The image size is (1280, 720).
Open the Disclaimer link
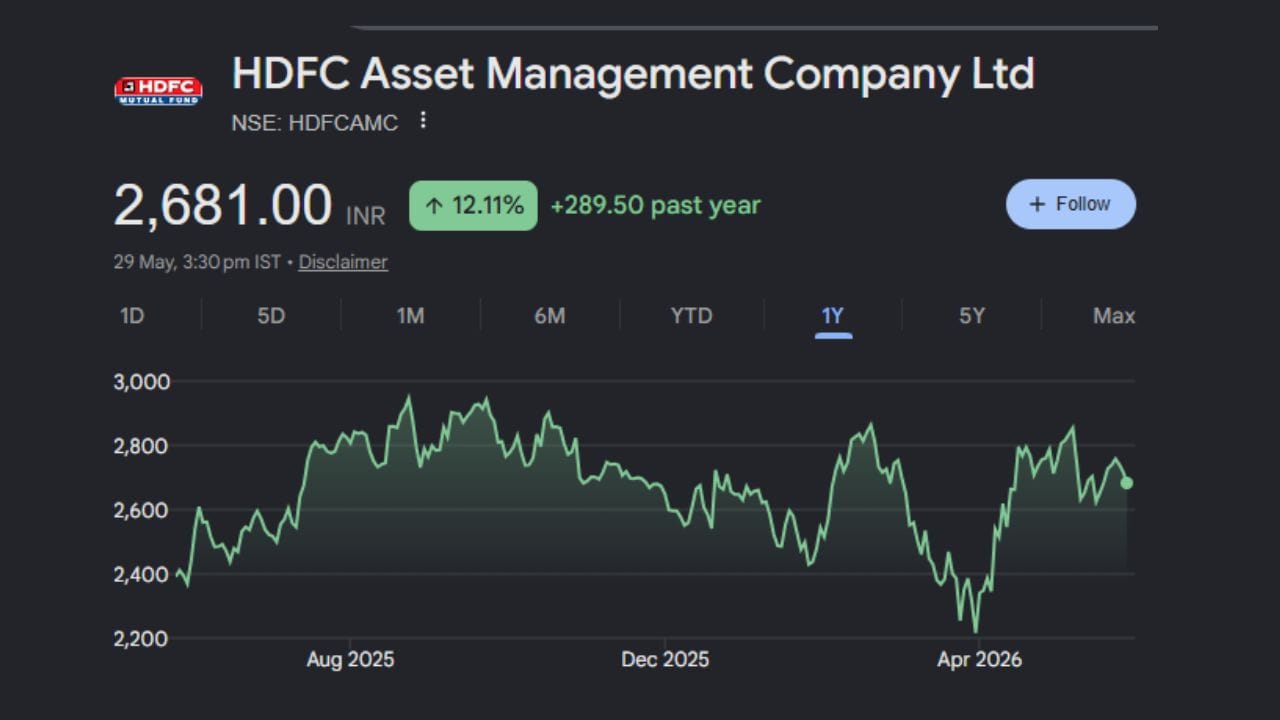tap(343, 262)
